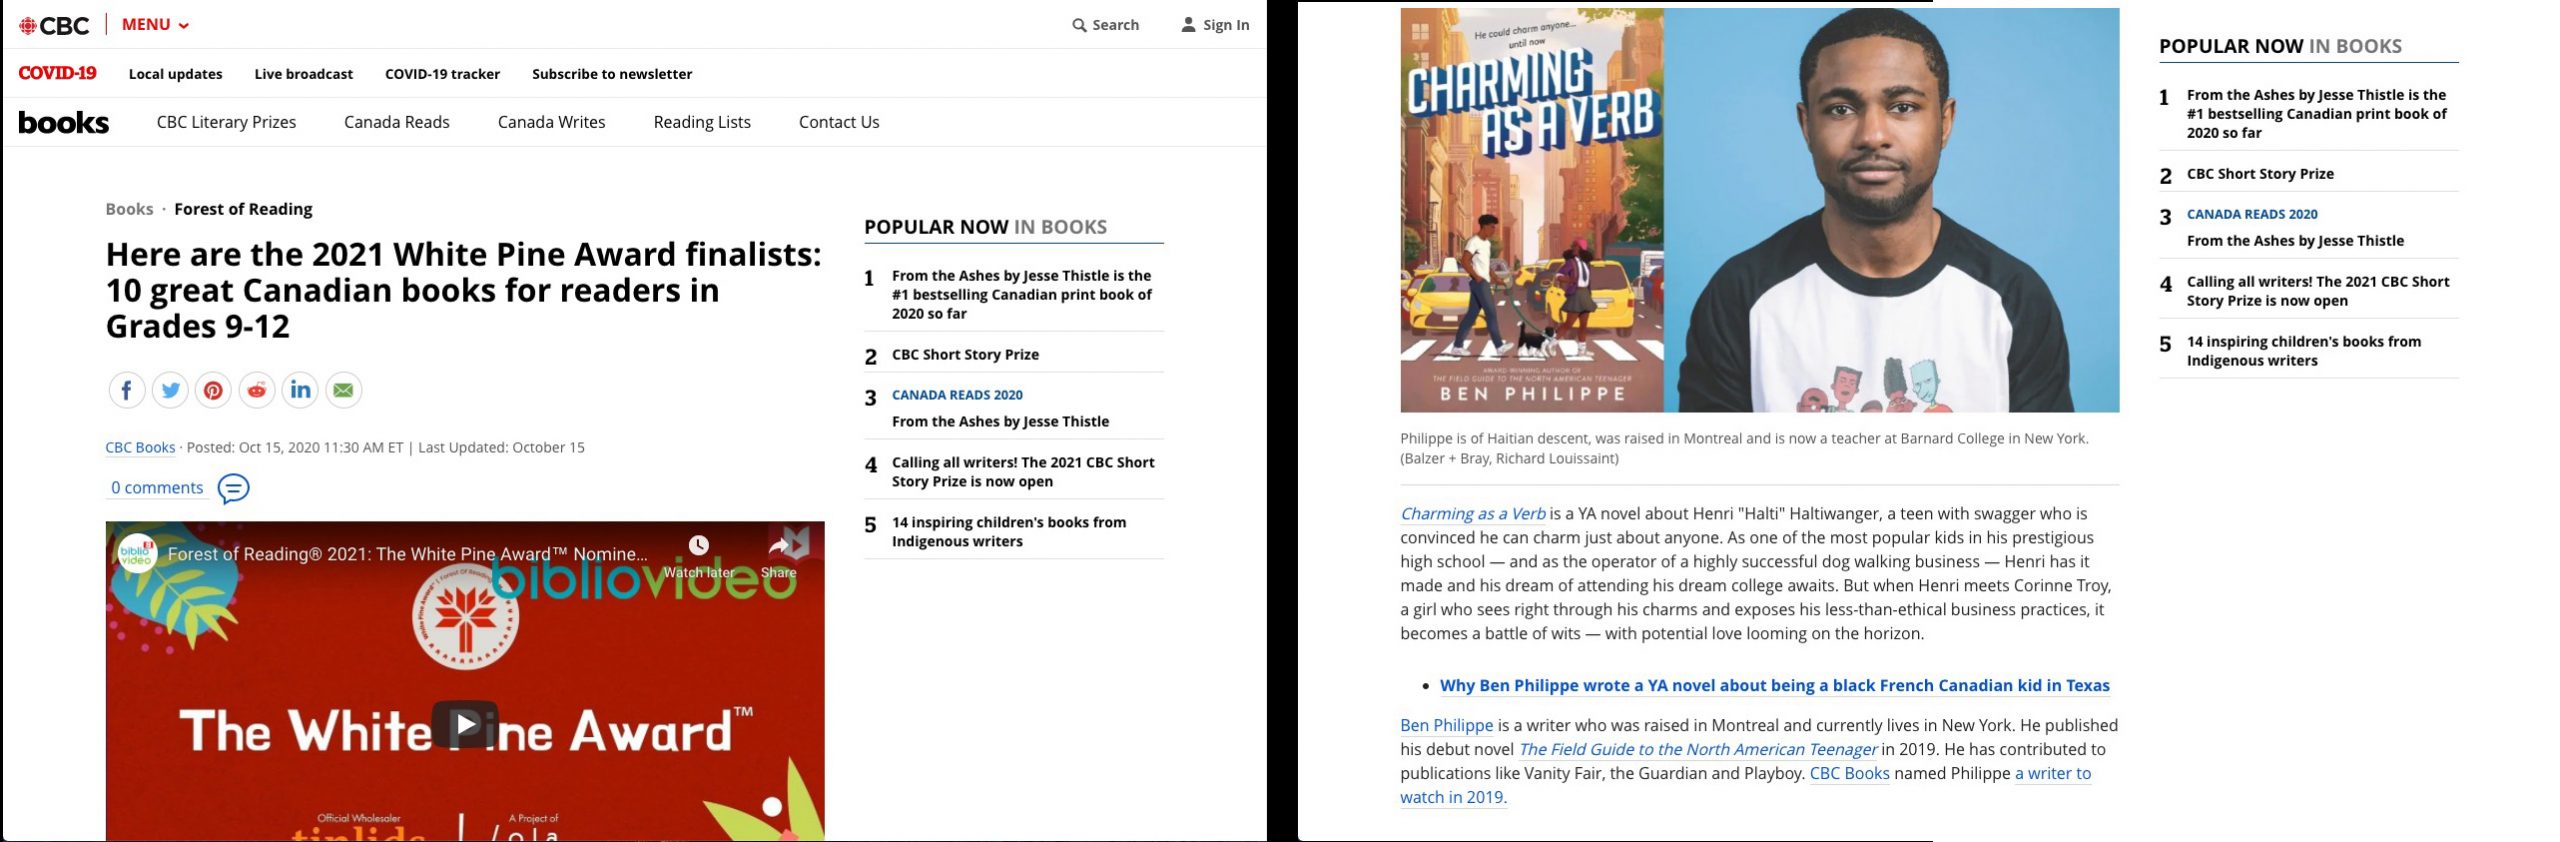Open the COVID-19 section link

coord(57,73)
